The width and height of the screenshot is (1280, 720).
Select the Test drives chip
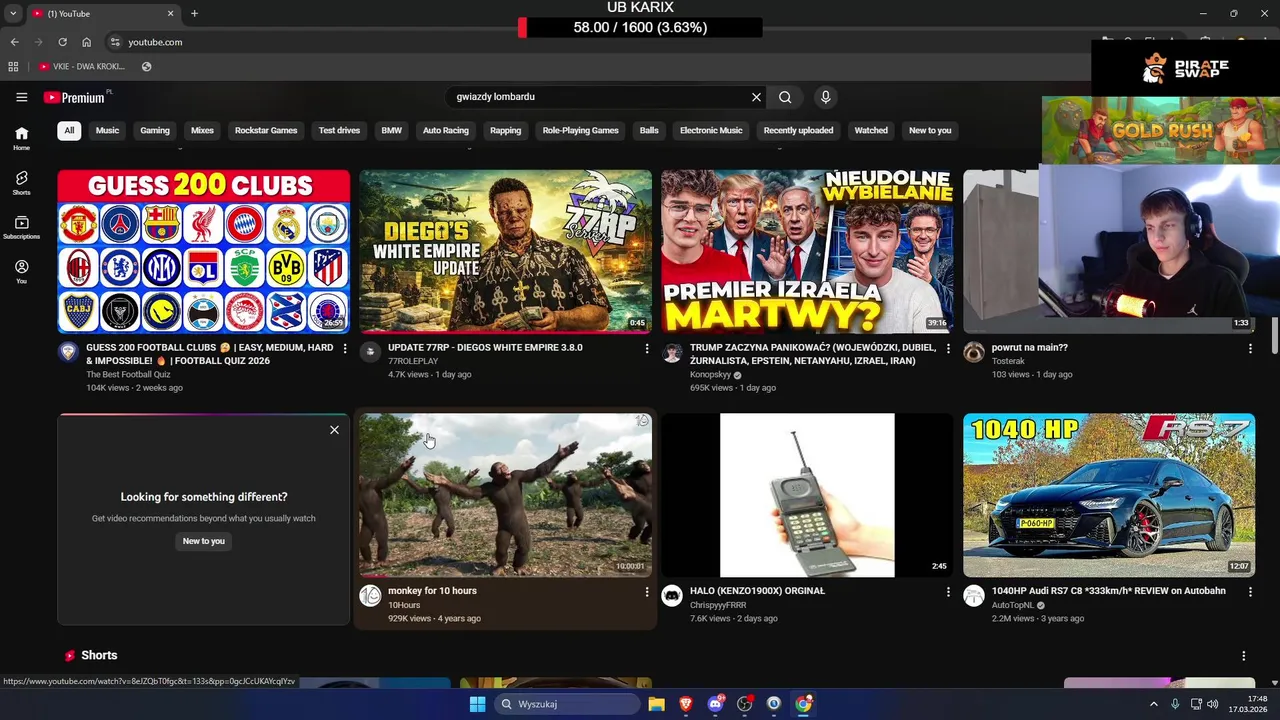(x=339, y=130)
